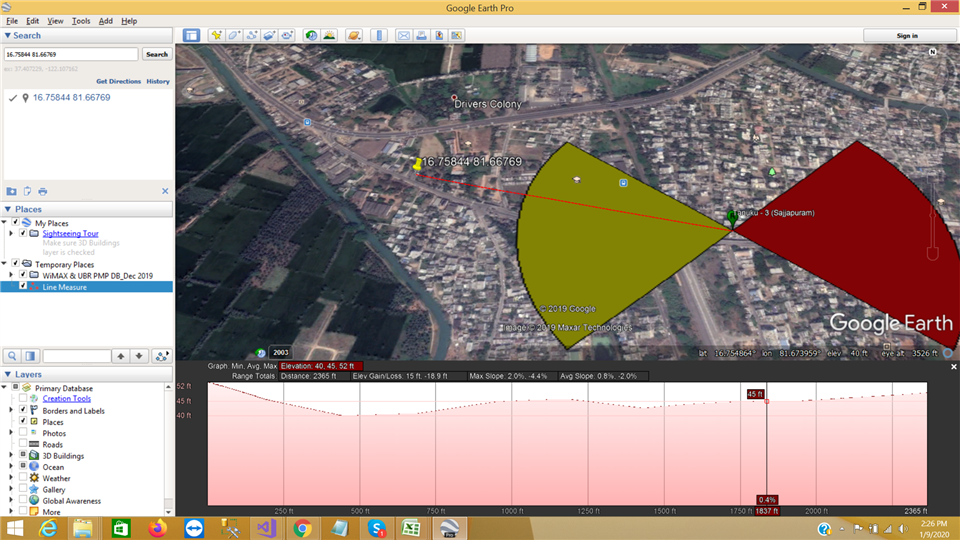Click the ruler measurement tool
960x540 pixels.
pos(378,35)
